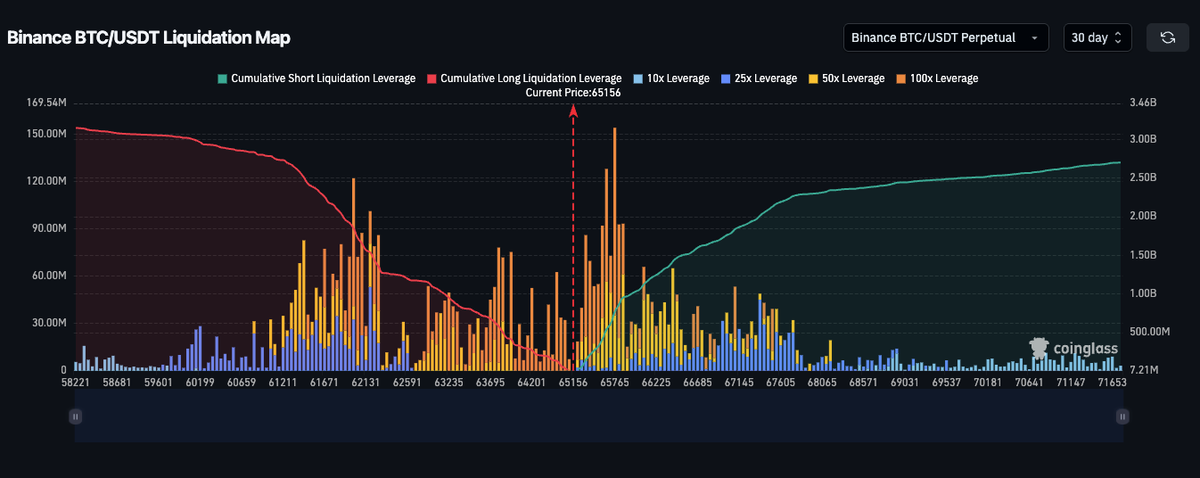Click the 67605 x-axis price label
This screenshot has height=478, width=1200.
click(x=780, y=382)
